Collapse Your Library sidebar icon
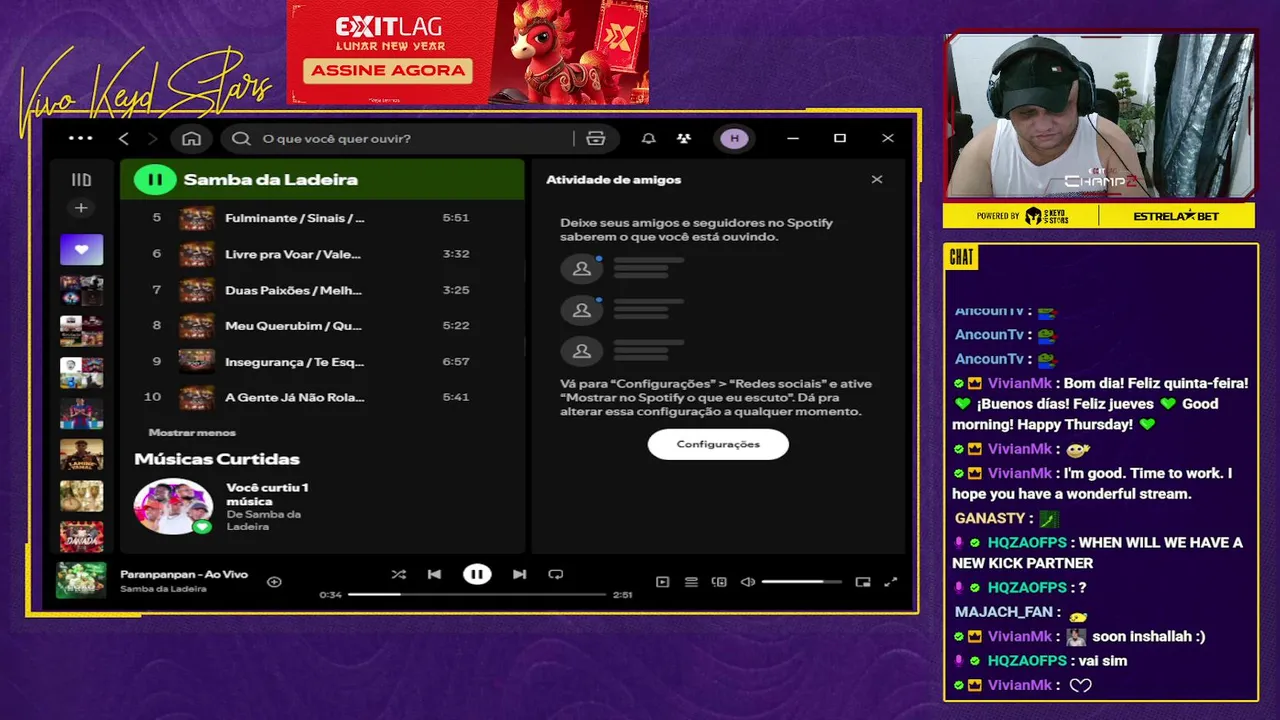The width and height of the screenshot is (1280, 720). click(81, 180)
